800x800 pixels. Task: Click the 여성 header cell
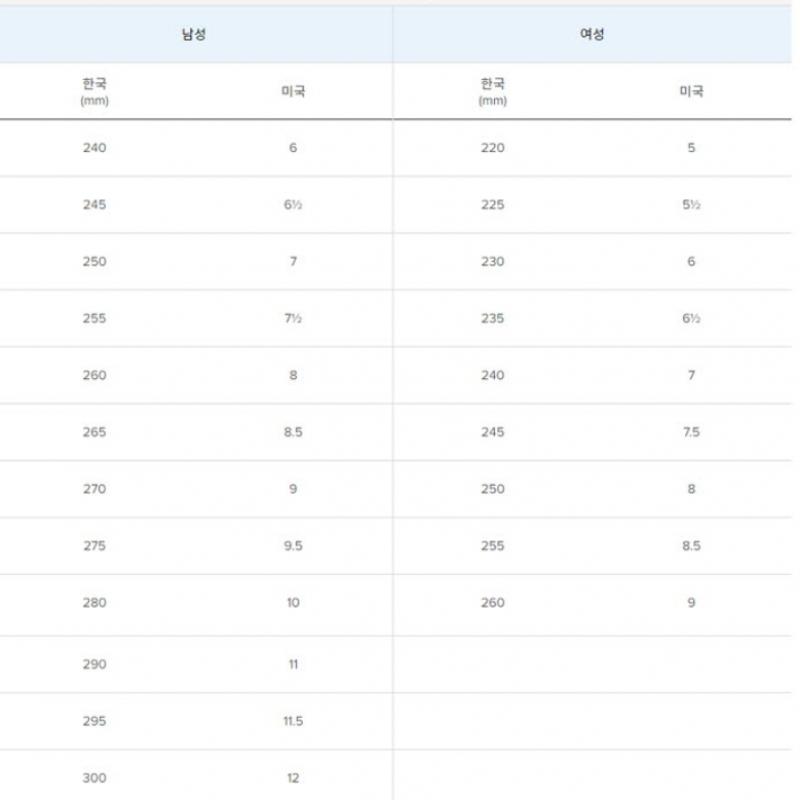592,34
